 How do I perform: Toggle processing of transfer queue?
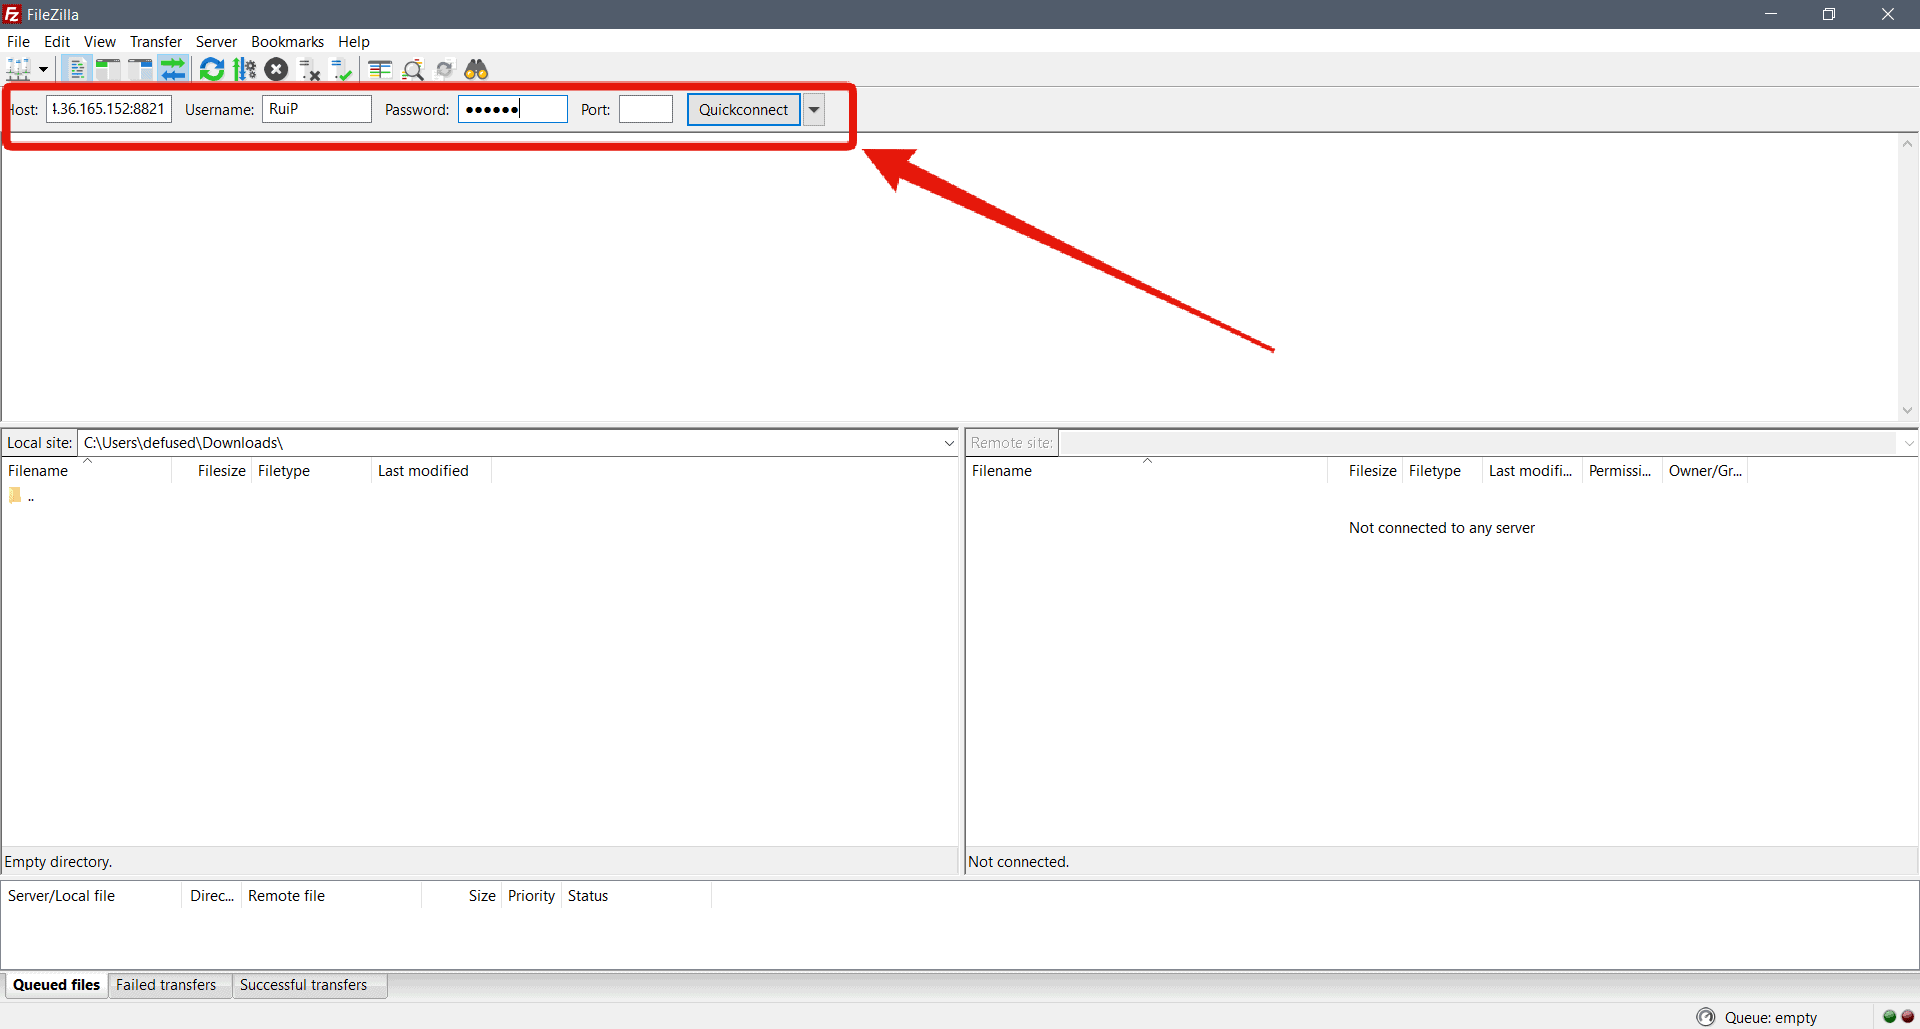pyautogui.click(x=244, y=69)
